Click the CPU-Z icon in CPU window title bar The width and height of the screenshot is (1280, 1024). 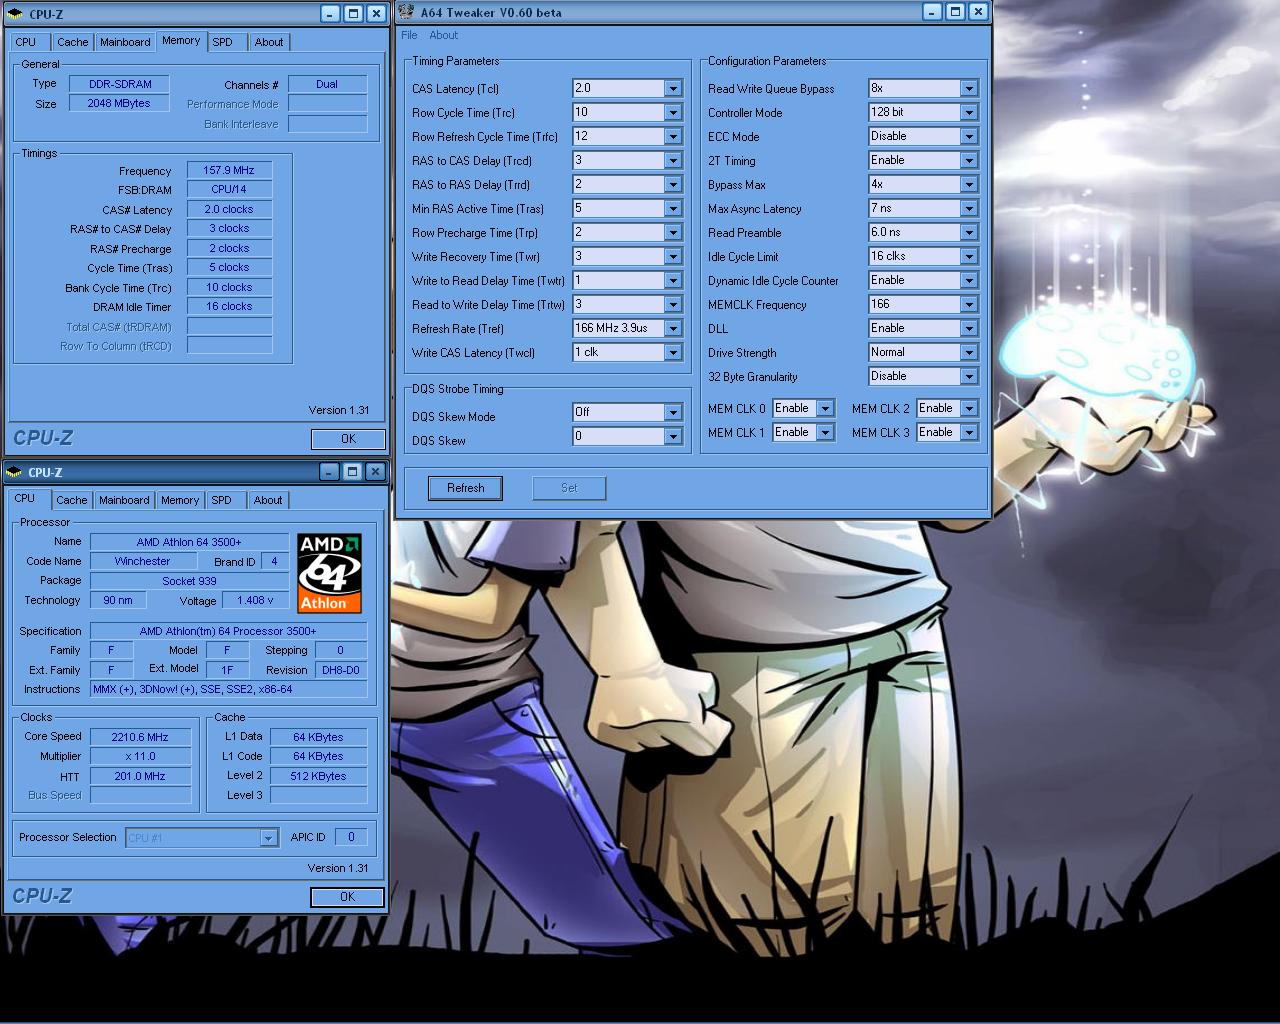point(15,472)
